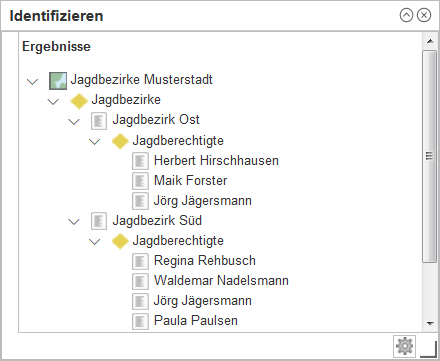Collapse Jagdberechtigte under Jagdbezirk Ost
Screen dimensions: 440x361
coord(95,142)
